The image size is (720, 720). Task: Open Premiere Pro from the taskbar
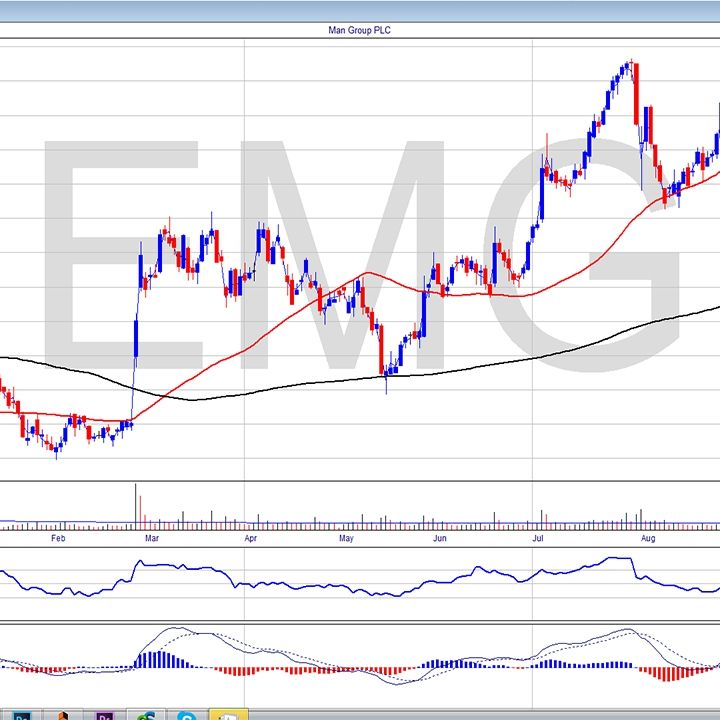tap(105, 714)
